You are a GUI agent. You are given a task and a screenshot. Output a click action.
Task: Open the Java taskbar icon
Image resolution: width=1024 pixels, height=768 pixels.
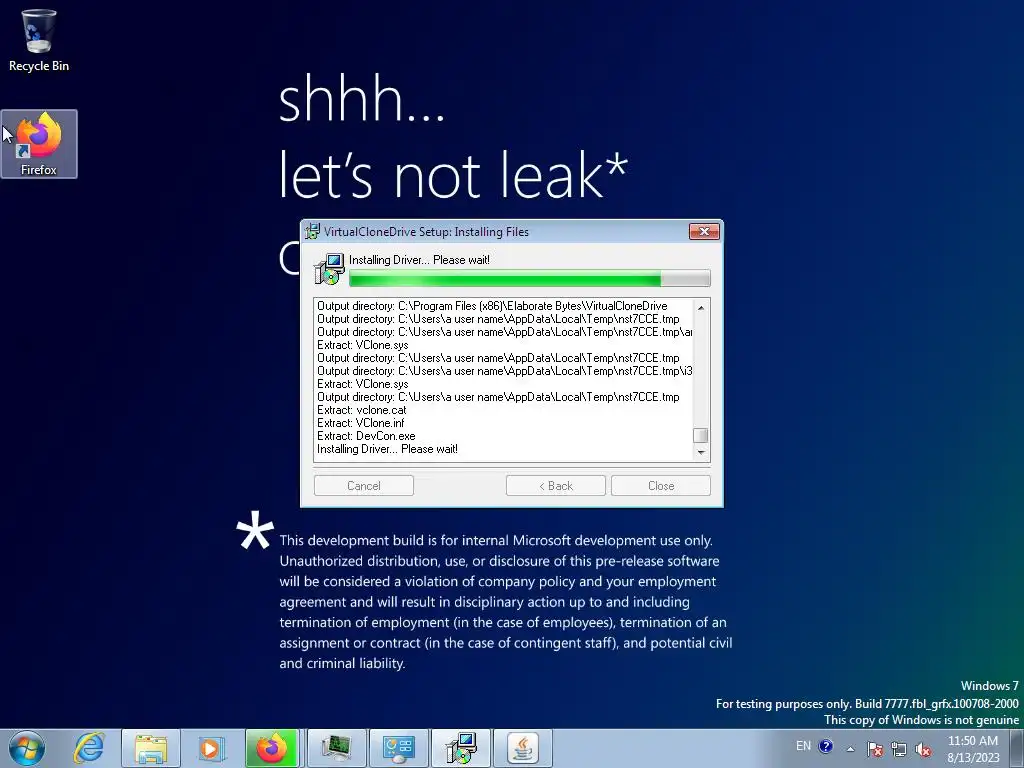pos(523,748)
